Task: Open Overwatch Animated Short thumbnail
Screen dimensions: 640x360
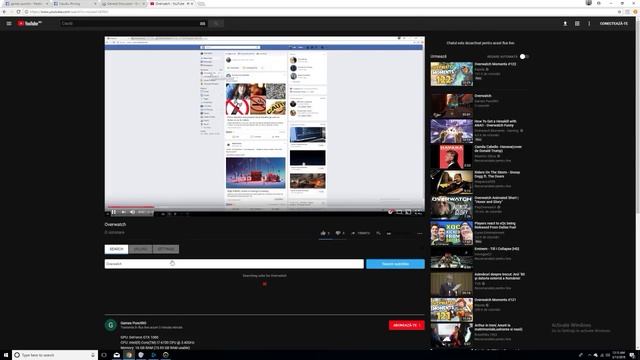Action: tap(451, 208)
